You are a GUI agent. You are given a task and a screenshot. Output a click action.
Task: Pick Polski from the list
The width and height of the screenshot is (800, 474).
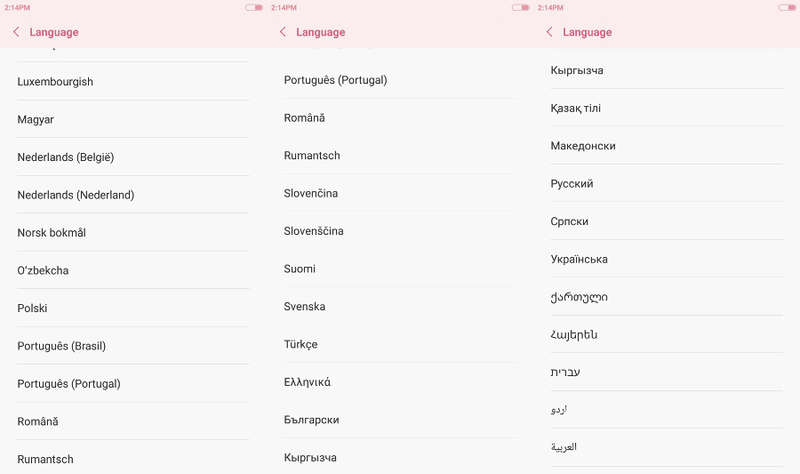[x=133, y=308]
